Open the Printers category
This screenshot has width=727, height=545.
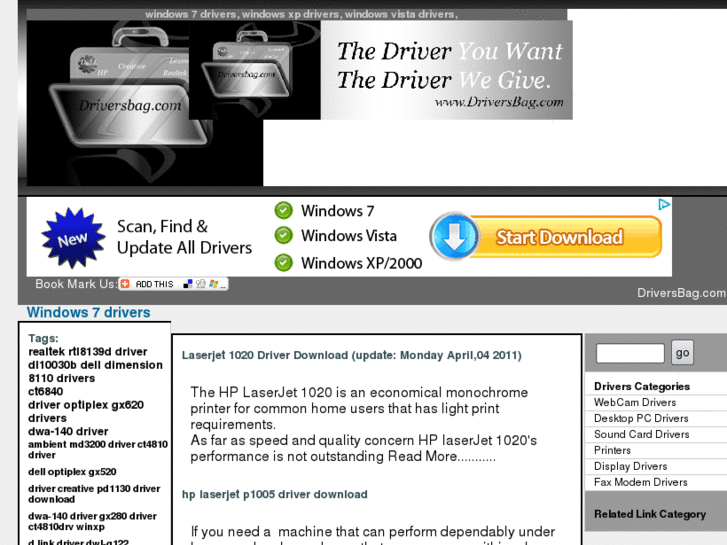pyautogui.click(x=612, y=450)
